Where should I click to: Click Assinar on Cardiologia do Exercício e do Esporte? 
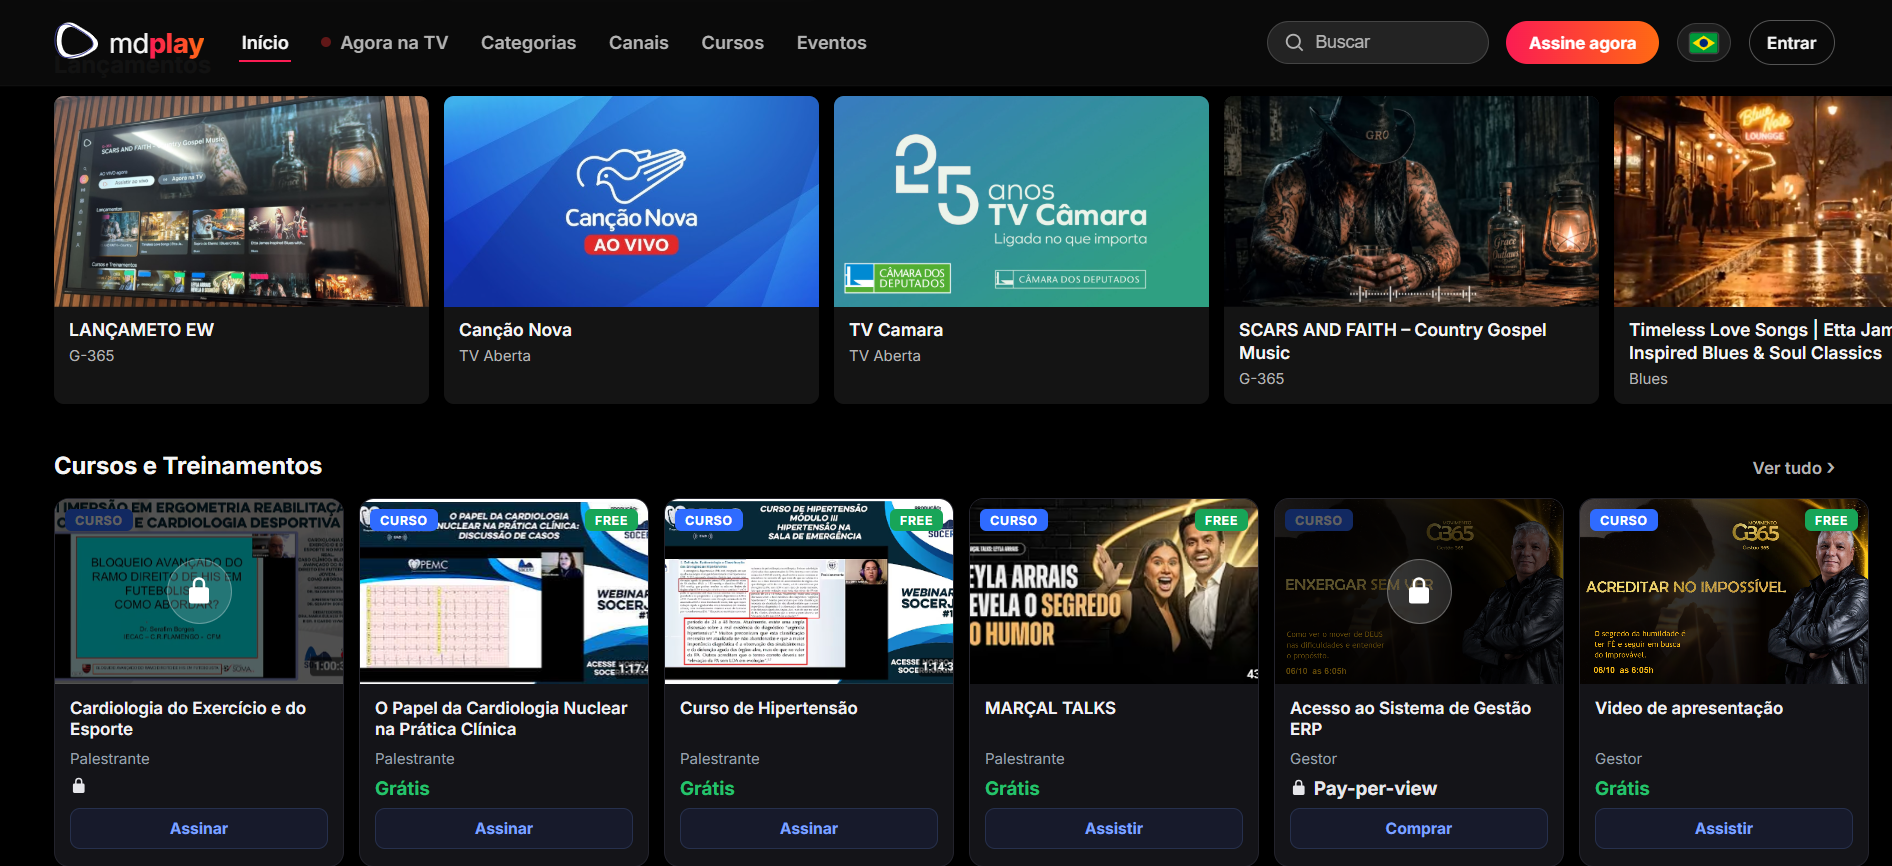[x=199, y=828]
